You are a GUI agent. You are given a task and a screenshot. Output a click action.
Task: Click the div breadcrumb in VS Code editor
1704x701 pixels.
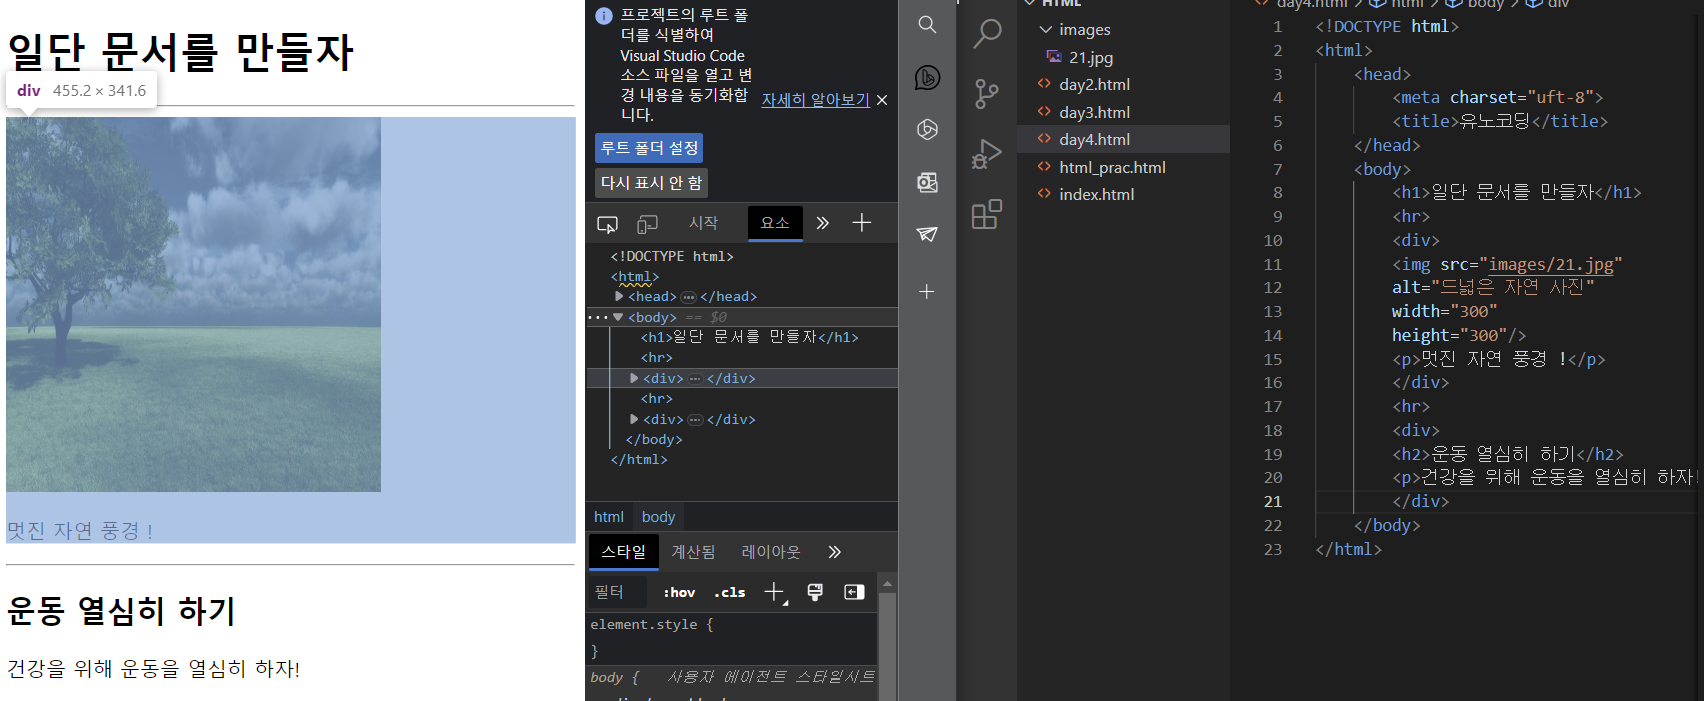1558,4
